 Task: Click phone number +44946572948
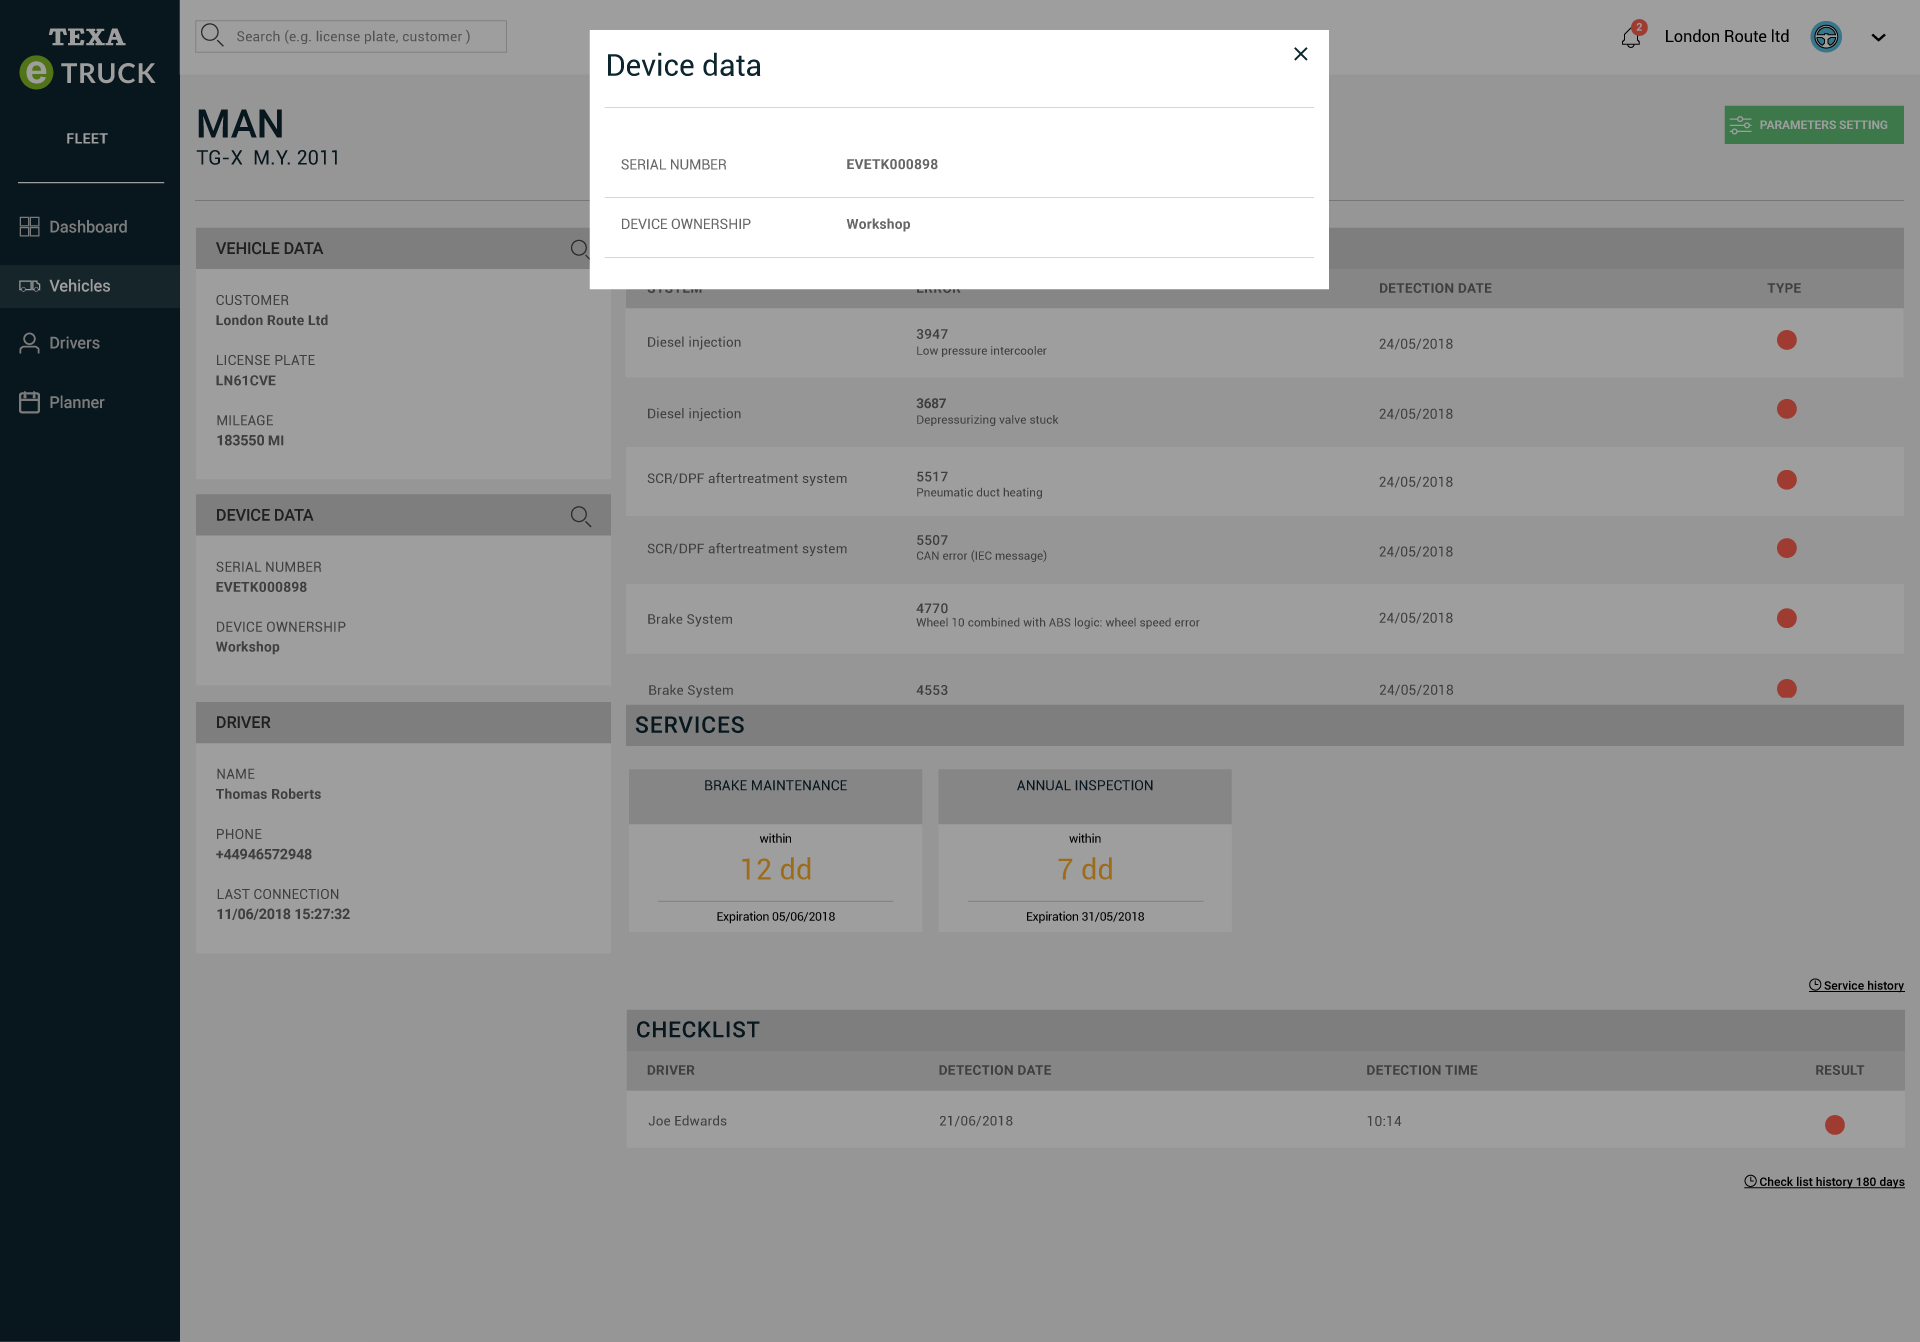coord(264,855)
